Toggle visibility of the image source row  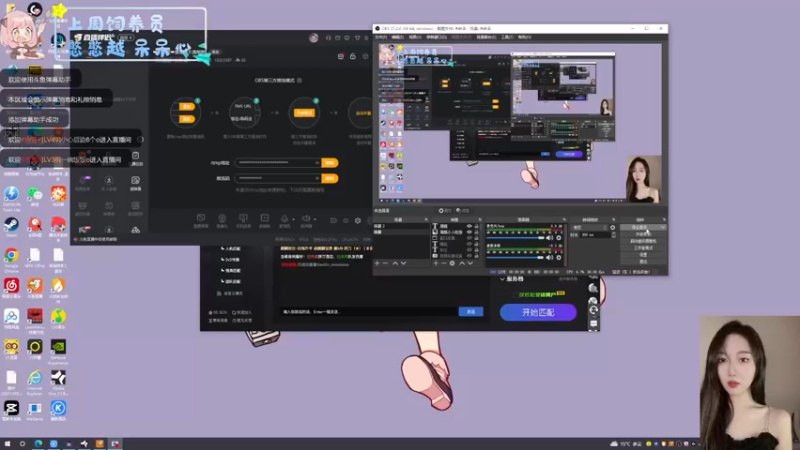coord(469,232)
